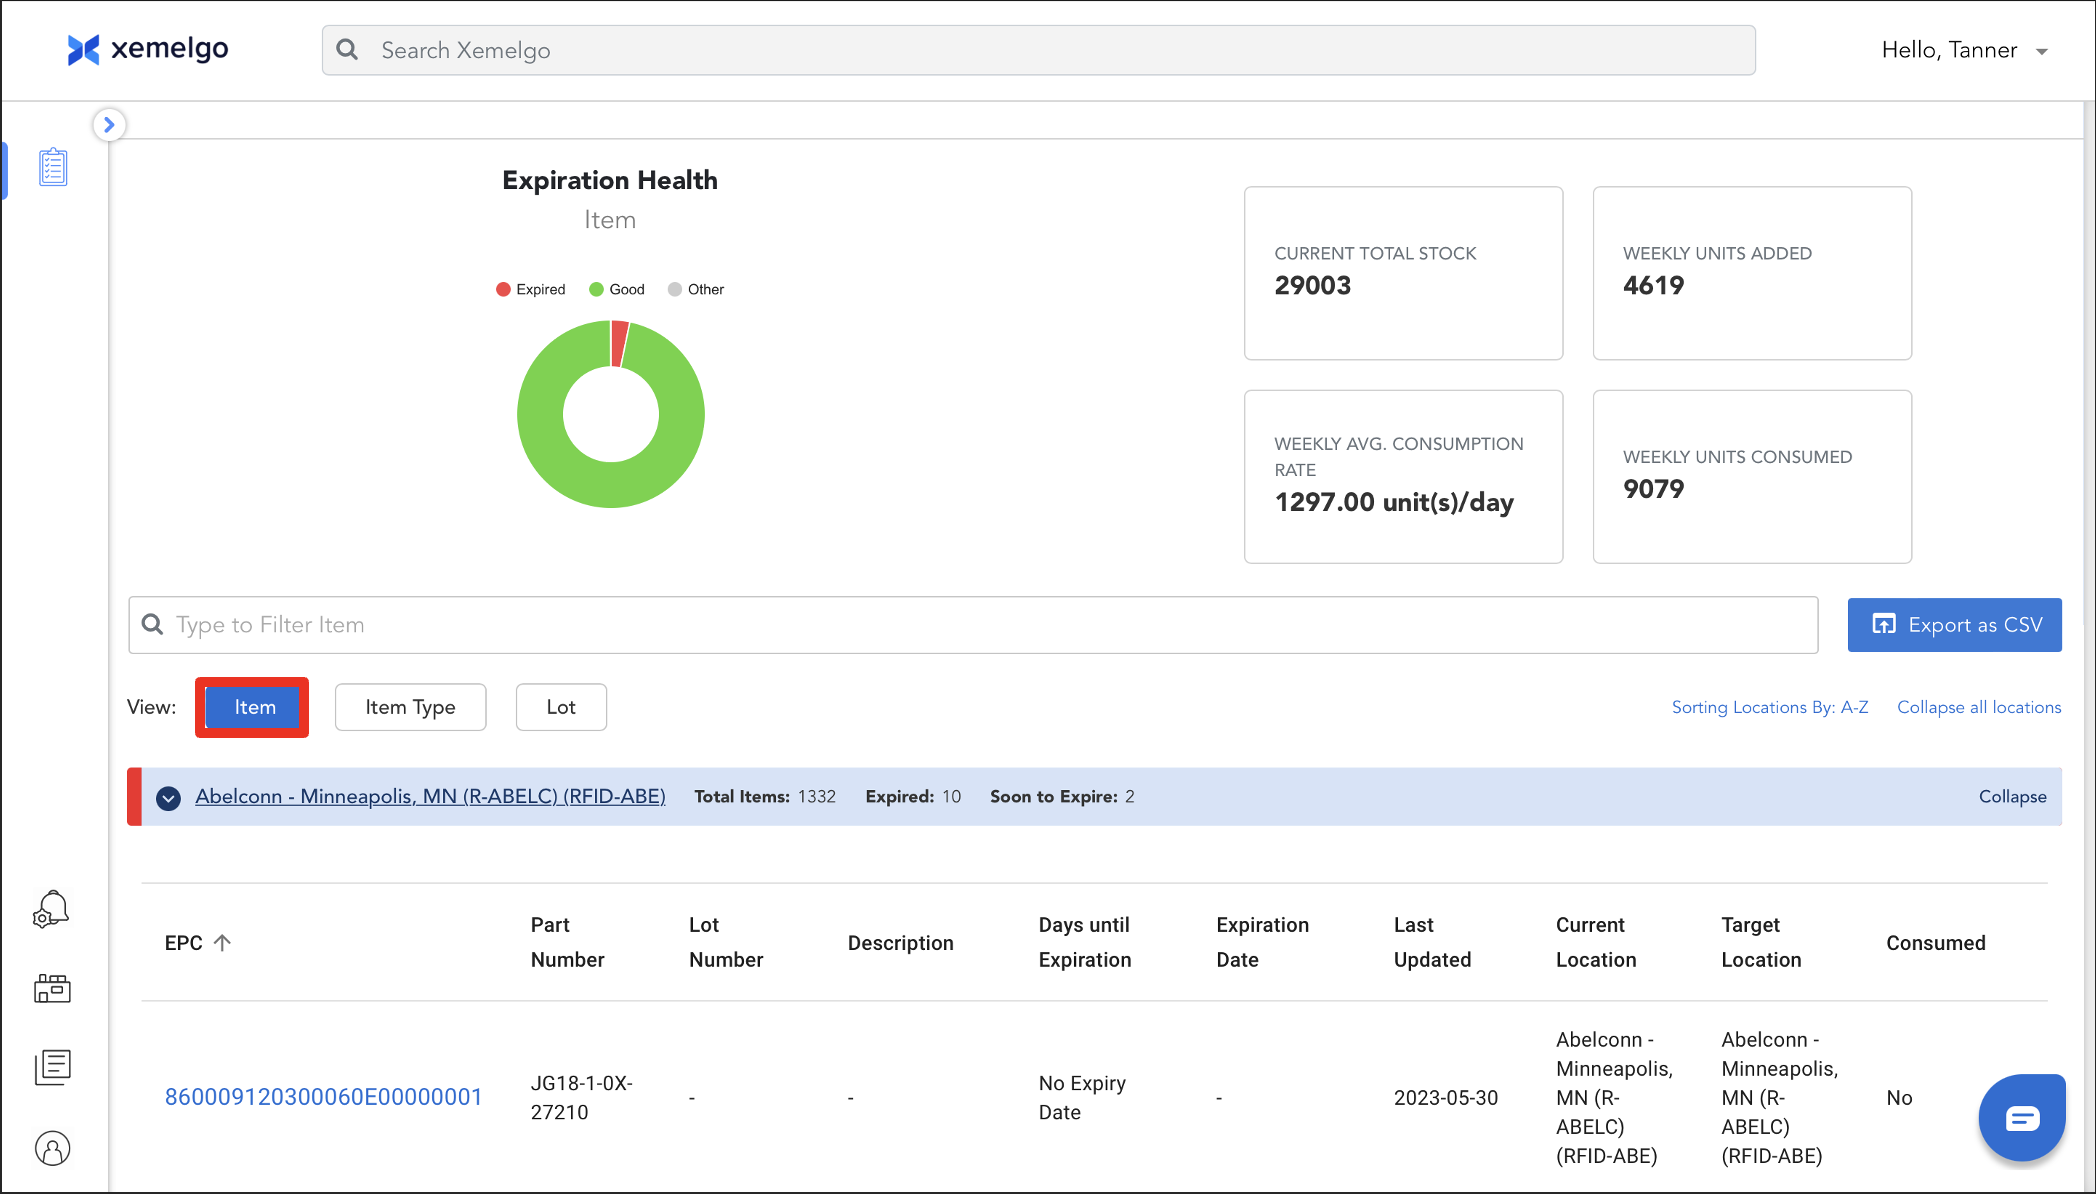
Task: Expand the sidebar with chevron arrow
Action: tap(109, 125)
